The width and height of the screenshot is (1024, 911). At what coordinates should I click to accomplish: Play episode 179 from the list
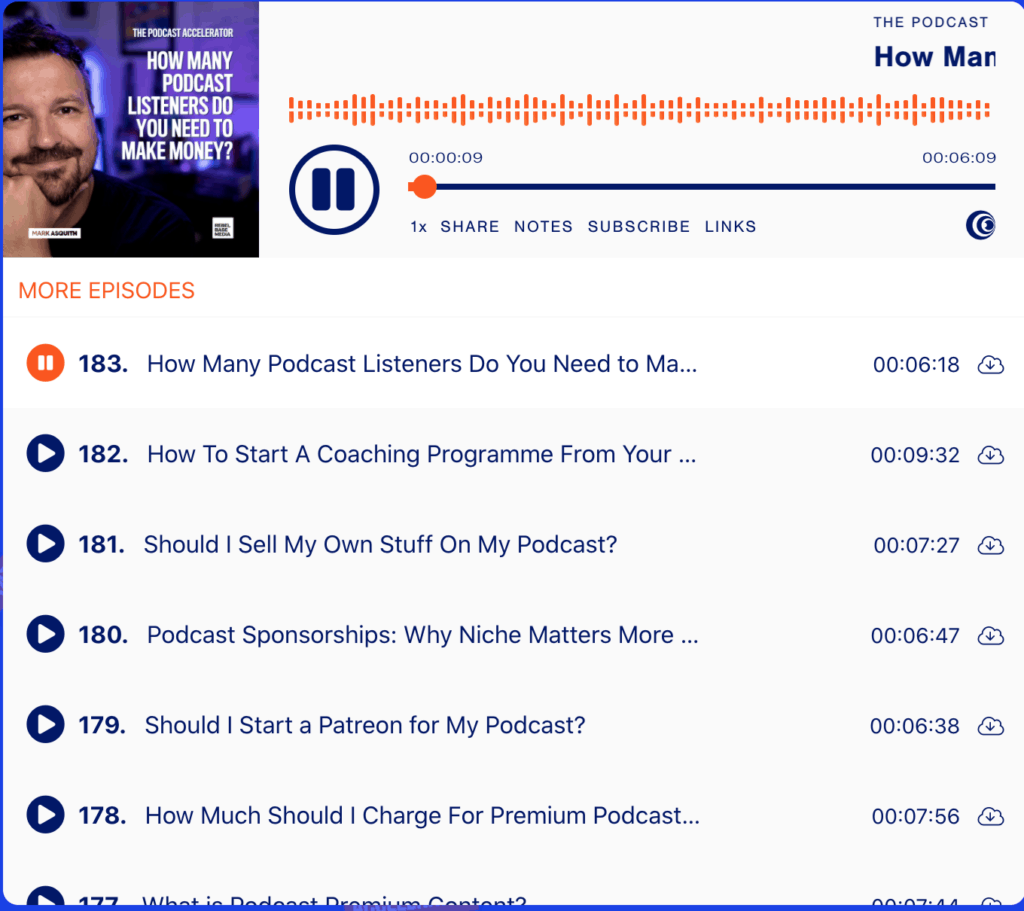tap(45, 725)
